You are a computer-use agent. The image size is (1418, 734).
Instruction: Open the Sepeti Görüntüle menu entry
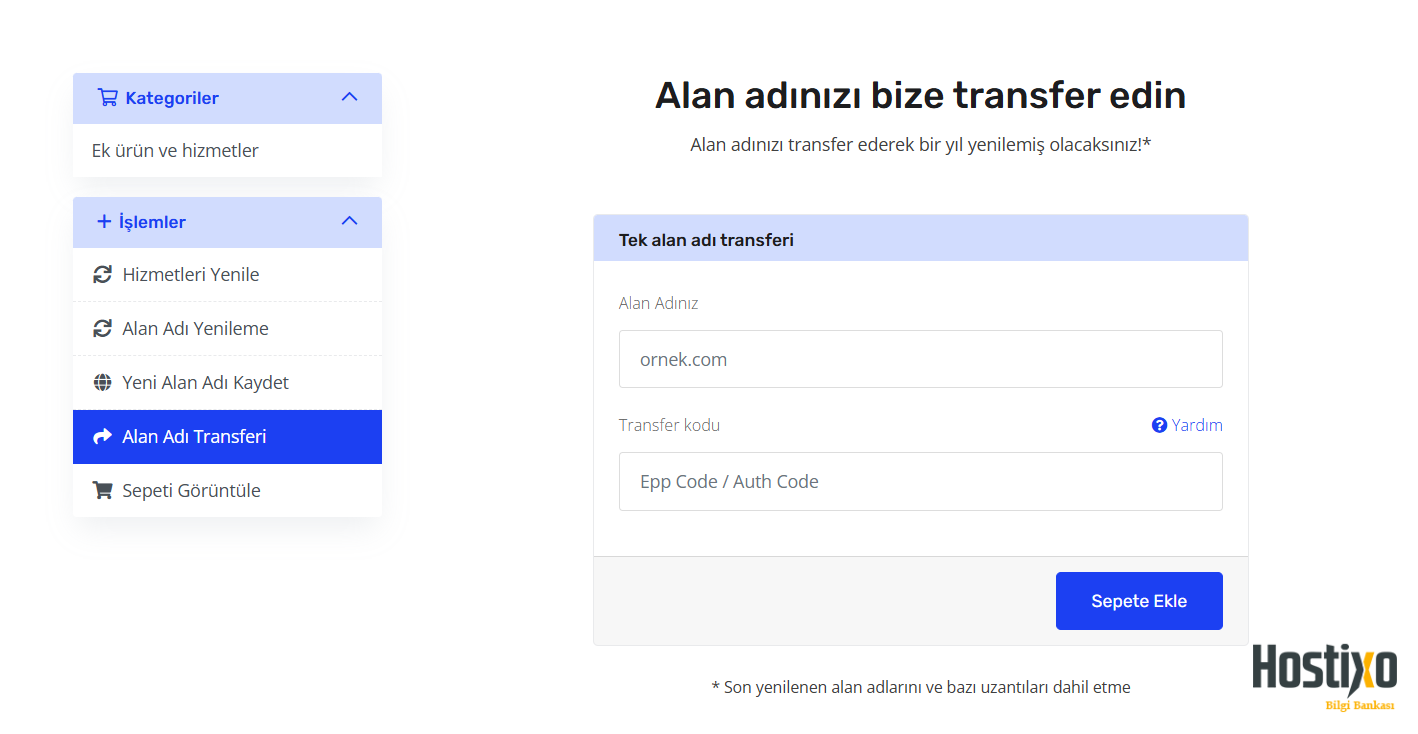pos(191,491)
